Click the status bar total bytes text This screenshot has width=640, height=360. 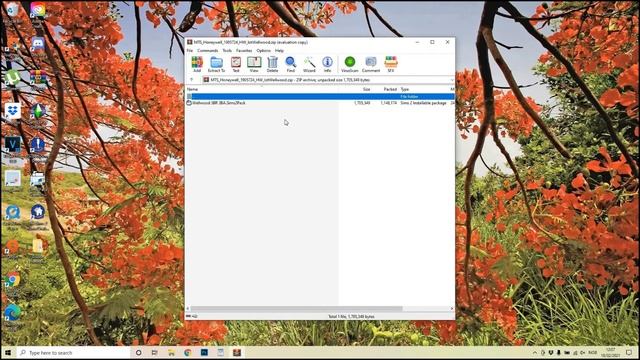[351, 316]
